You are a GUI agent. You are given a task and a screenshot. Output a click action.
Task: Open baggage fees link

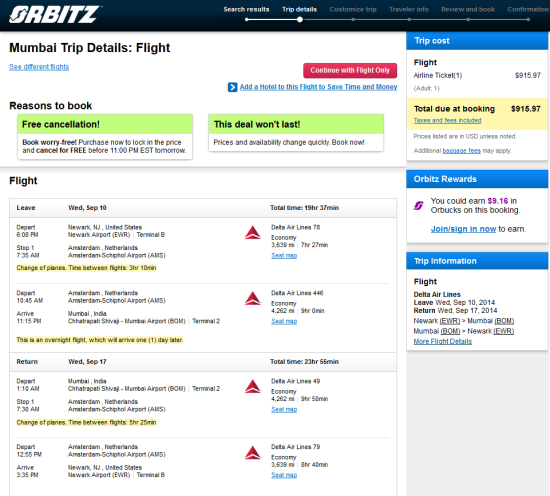point(461,151)
